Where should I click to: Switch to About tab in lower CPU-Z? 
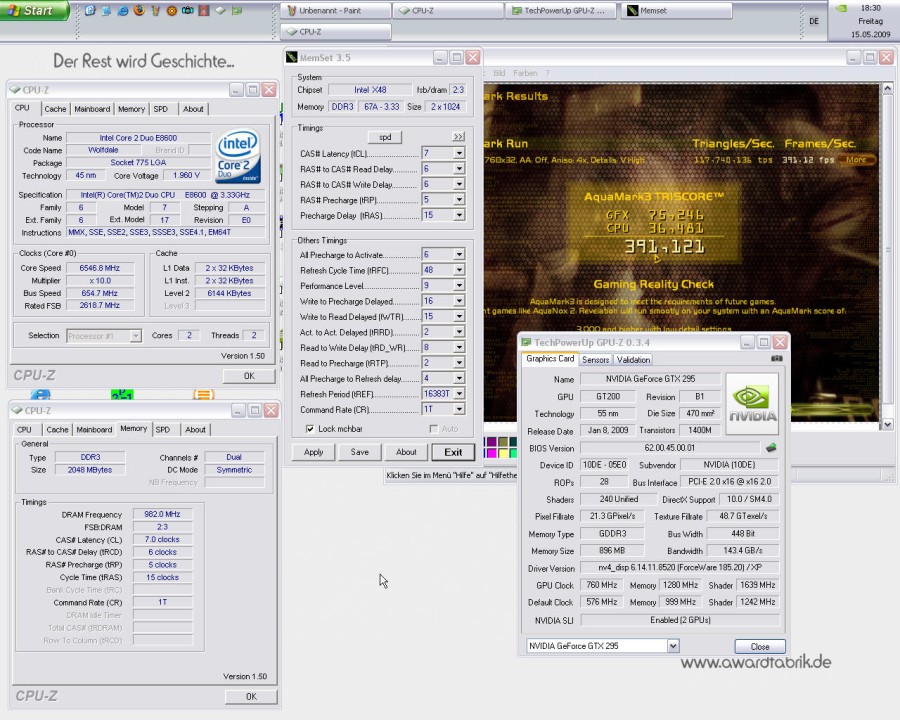coord(195,429)
